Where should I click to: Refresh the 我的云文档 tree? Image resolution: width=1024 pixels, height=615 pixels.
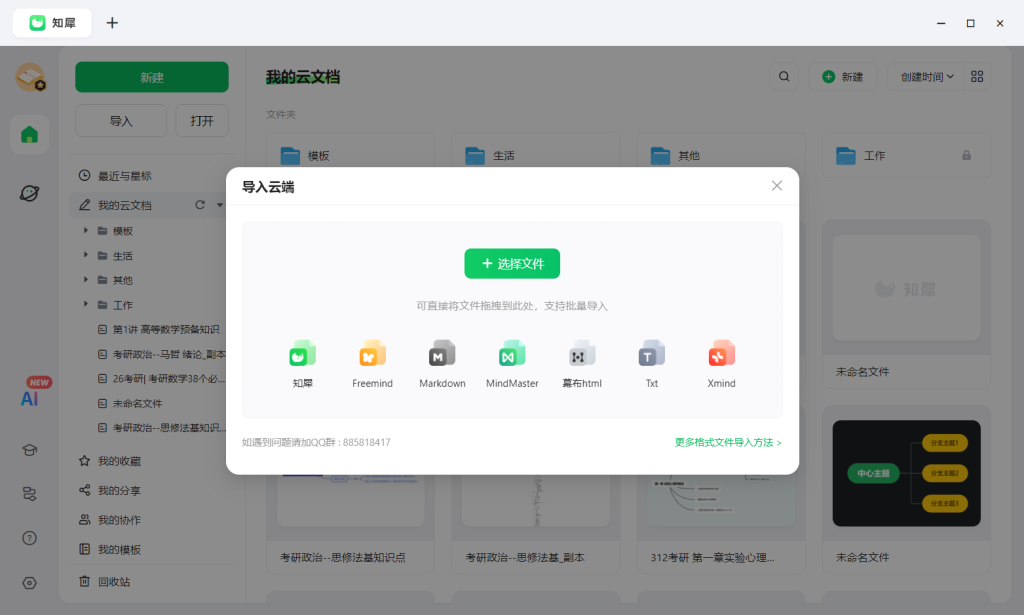(200, 205)
